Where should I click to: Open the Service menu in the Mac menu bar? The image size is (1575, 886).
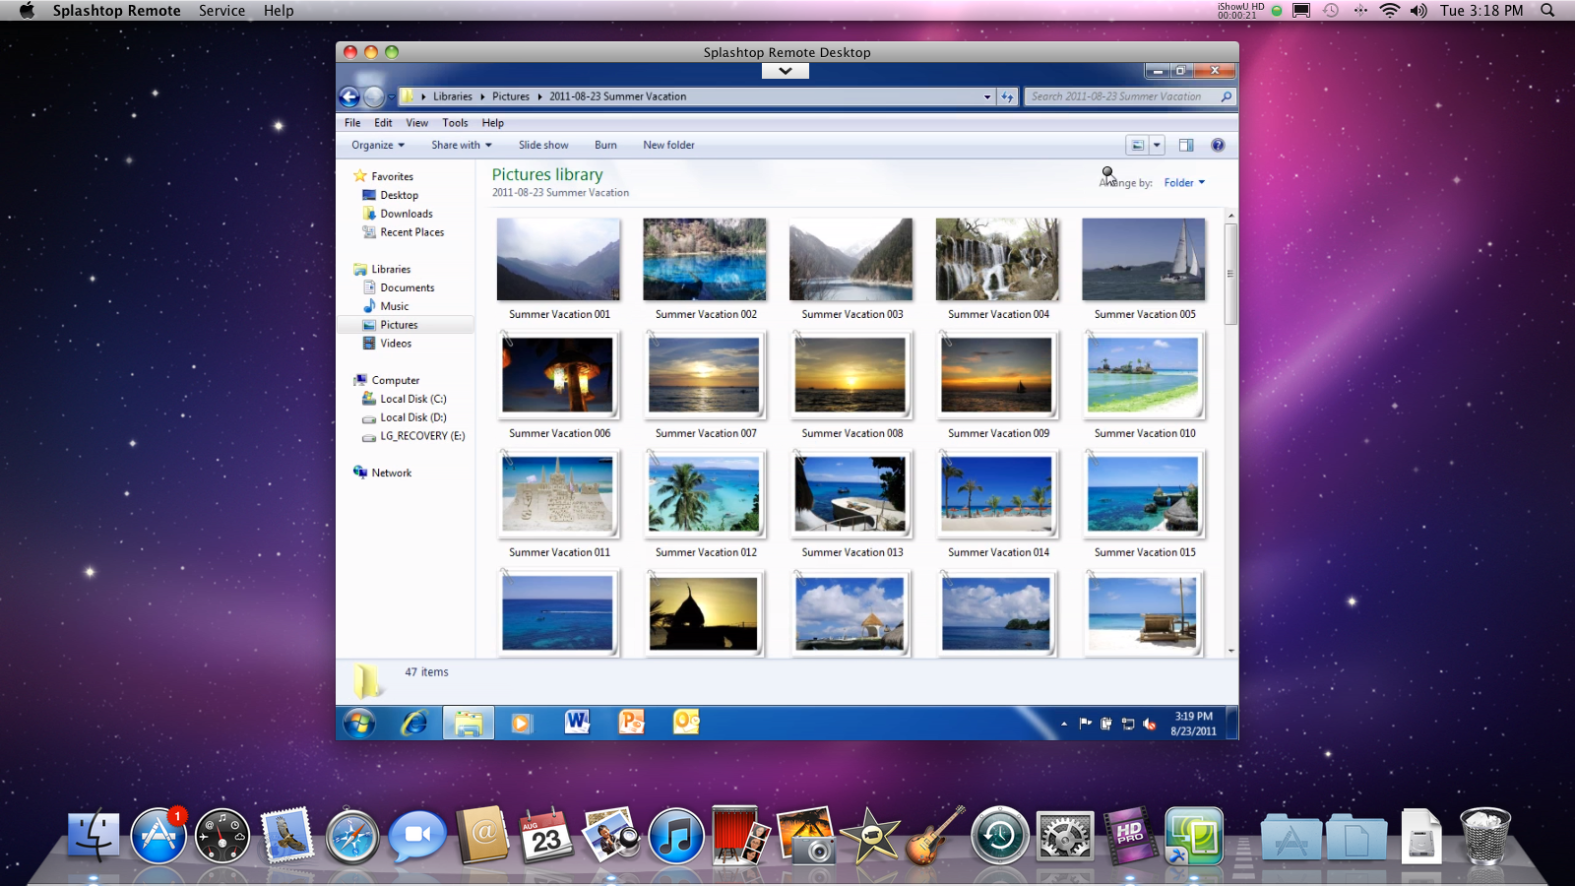point(222,11)
